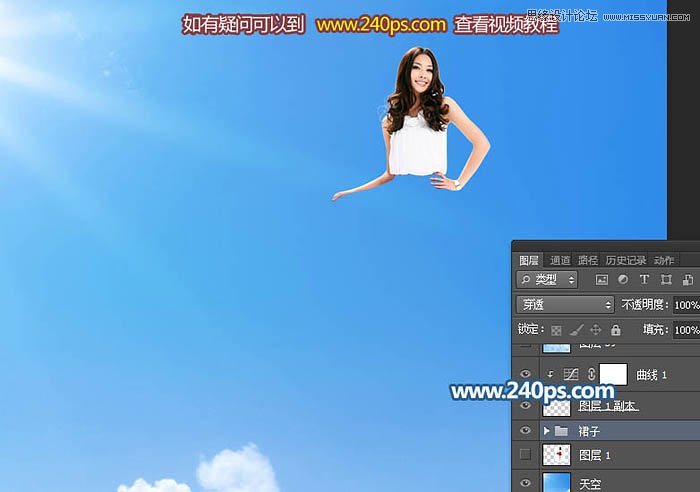Click the adjustment layer filter icon
This screenshot has width=700, height=492.
(622, 280)
